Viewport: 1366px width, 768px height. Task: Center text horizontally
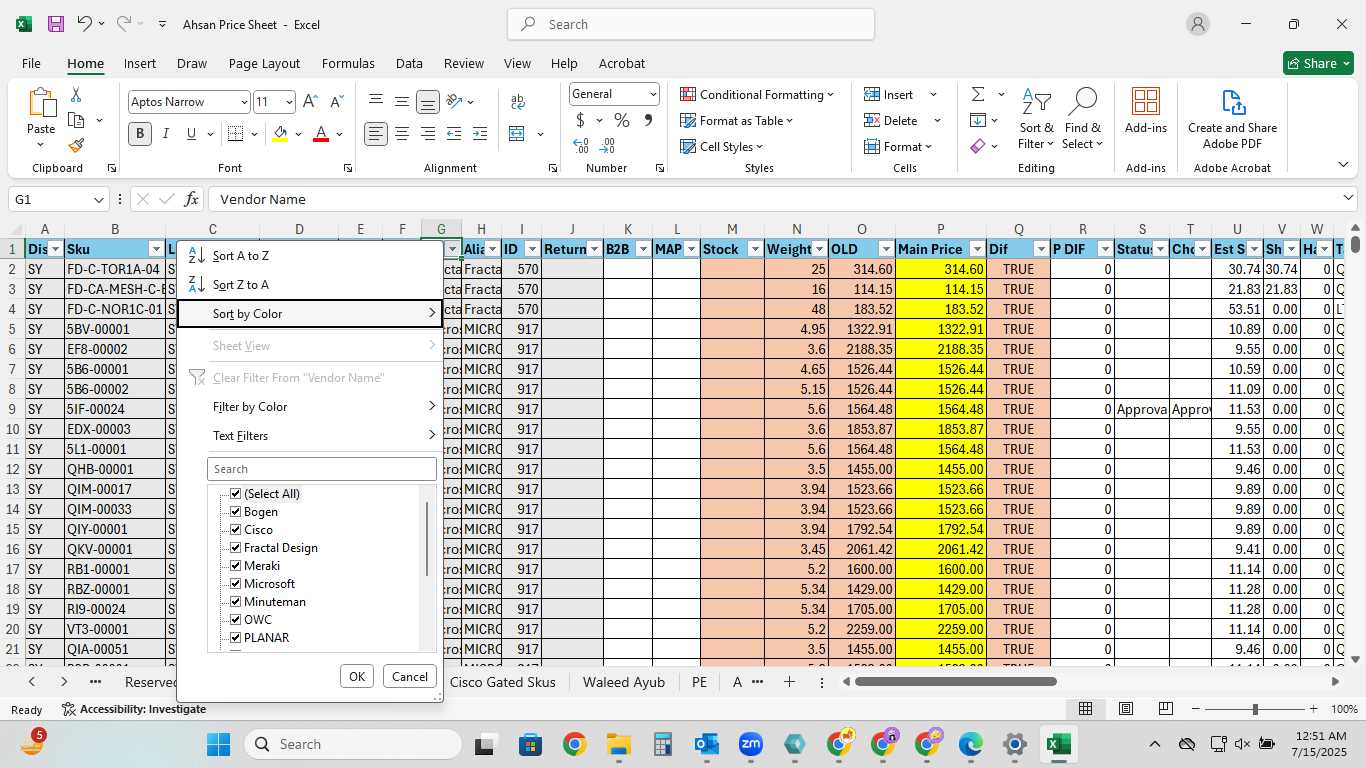402,134
